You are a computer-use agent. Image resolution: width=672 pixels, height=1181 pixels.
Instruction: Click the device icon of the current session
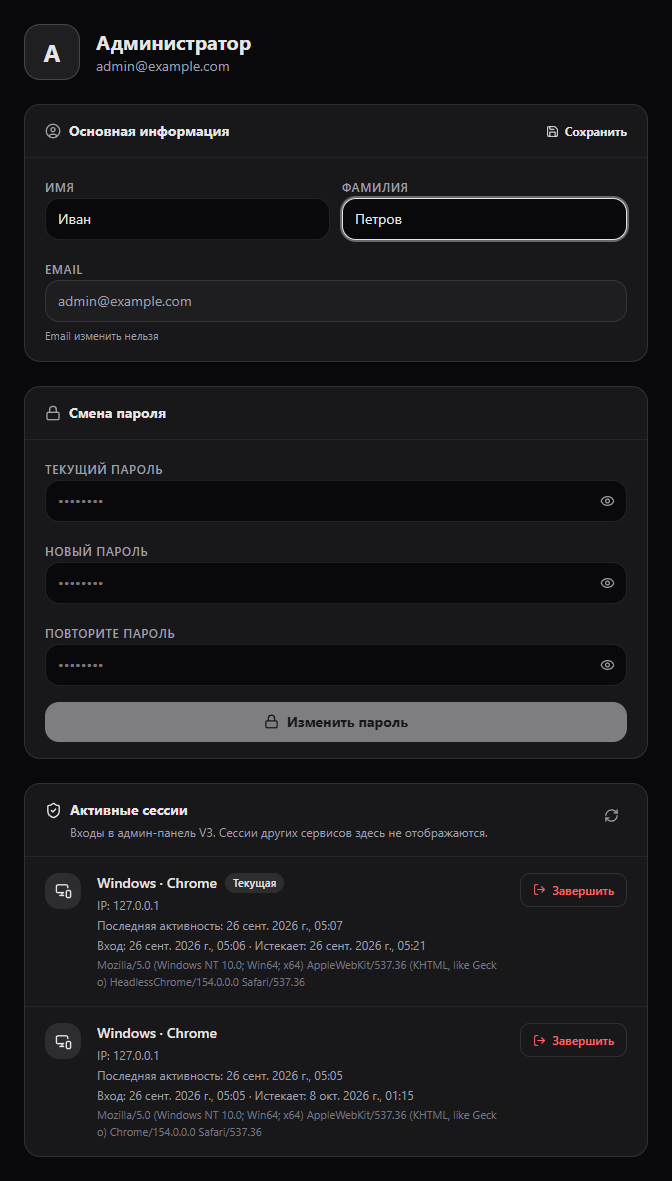(63, 891)
